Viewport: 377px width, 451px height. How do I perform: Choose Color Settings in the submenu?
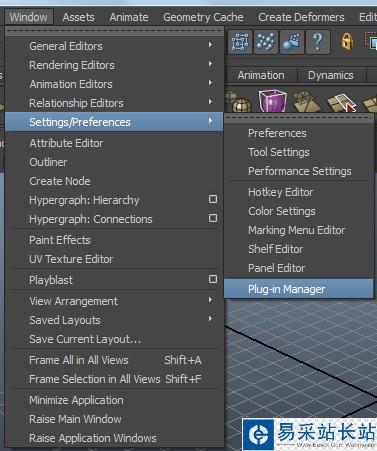[x=299, y=211]
